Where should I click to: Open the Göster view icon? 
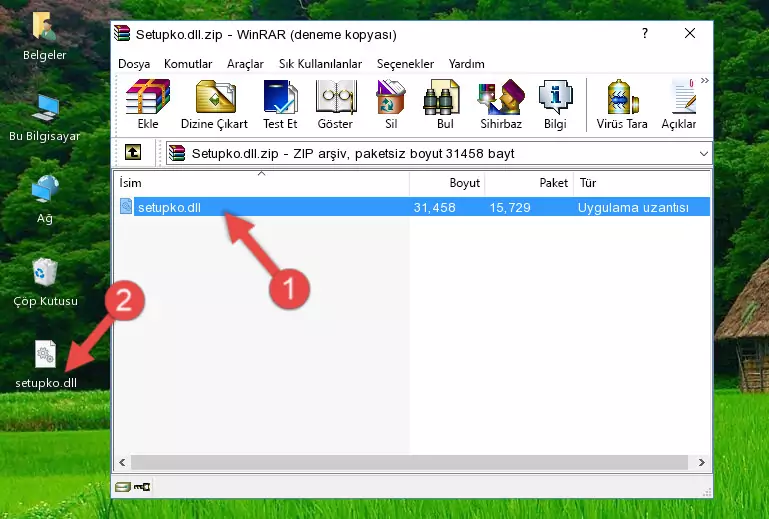(336, 97)
